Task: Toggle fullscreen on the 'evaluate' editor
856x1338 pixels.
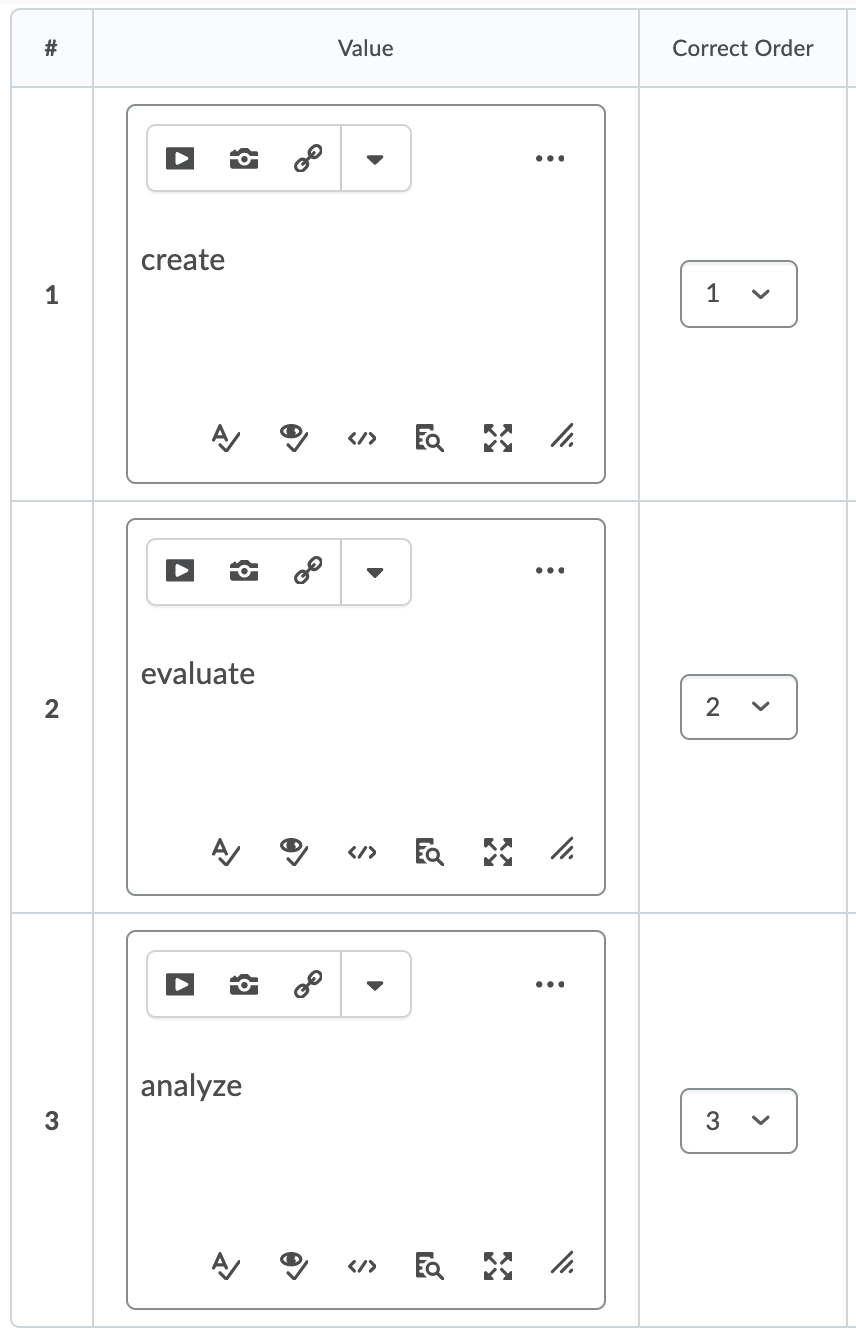Action: [x=497, y=852]
